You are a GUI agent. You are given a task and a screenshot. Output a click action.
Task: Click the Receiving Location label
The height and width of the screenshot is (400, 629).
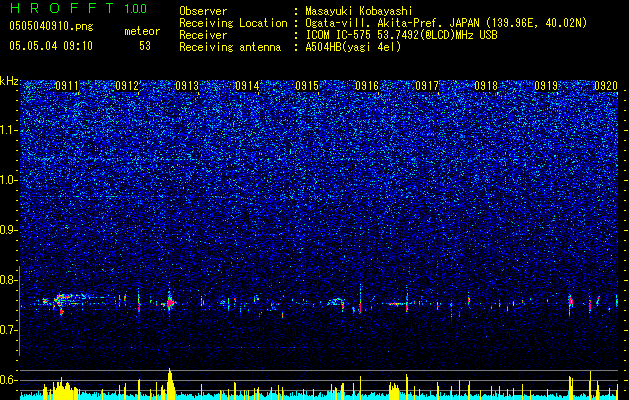click(233, 23)
